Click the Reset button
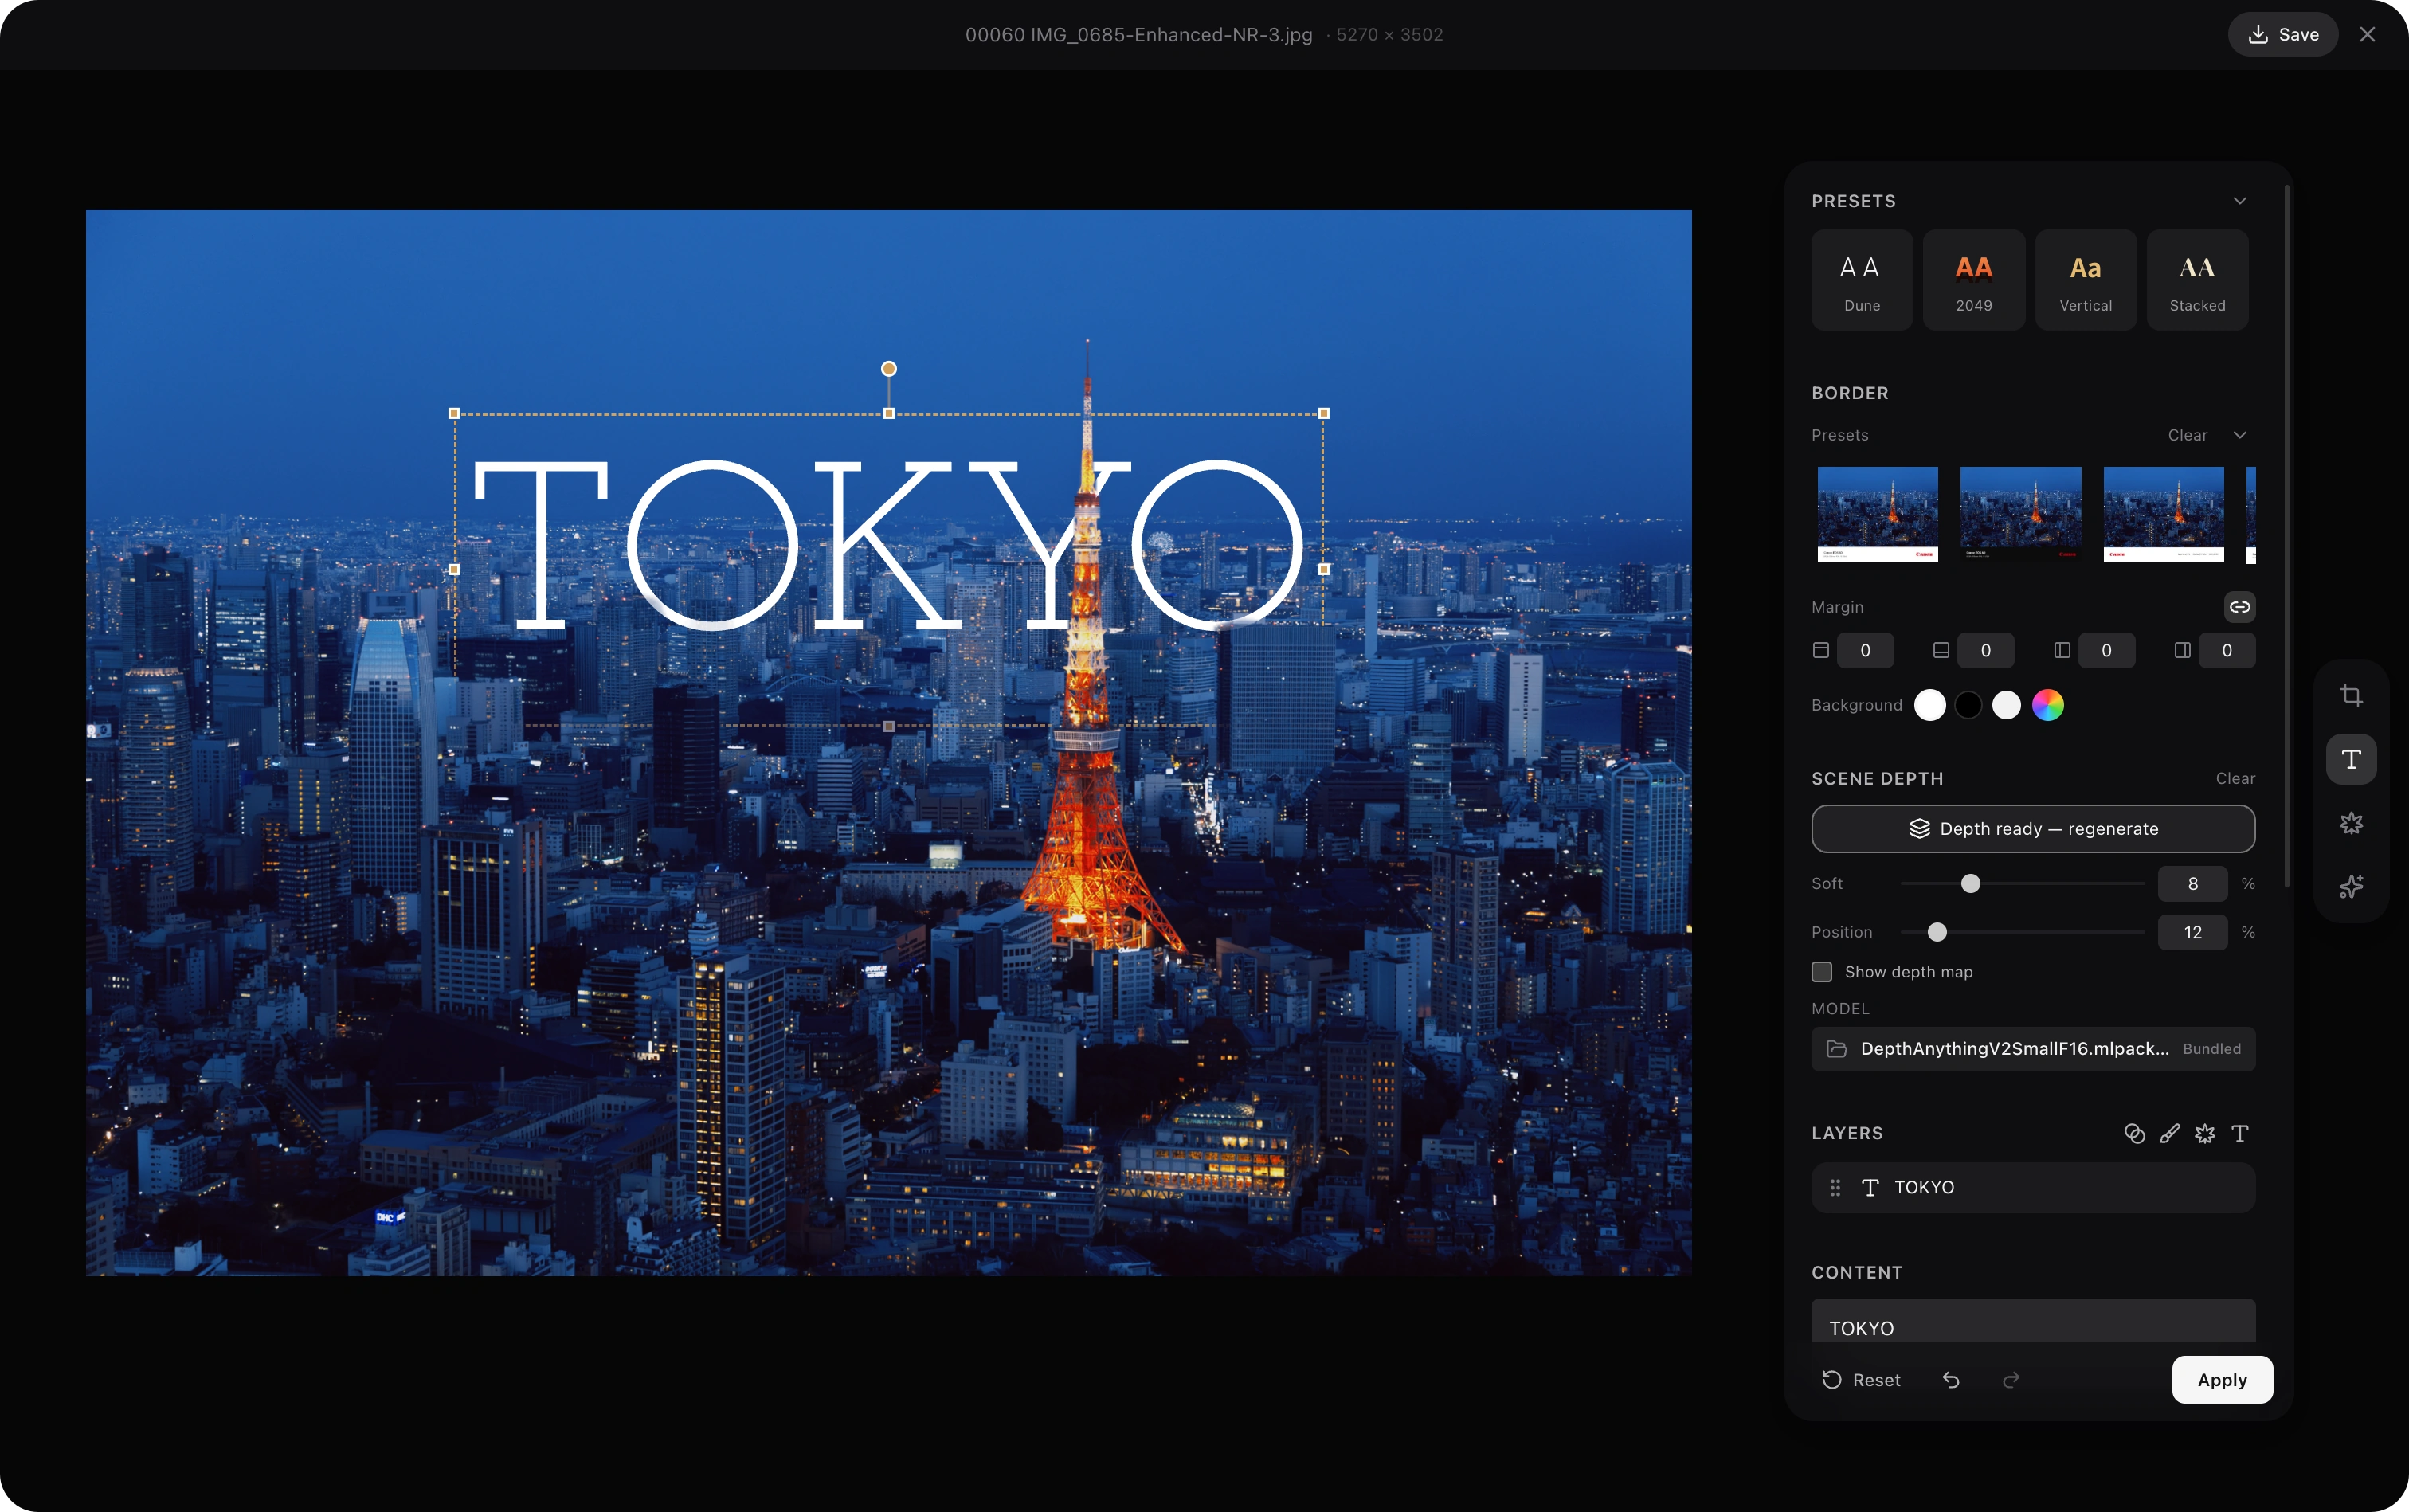Screen dimensions: 2409x1512 point(1861,1380)
